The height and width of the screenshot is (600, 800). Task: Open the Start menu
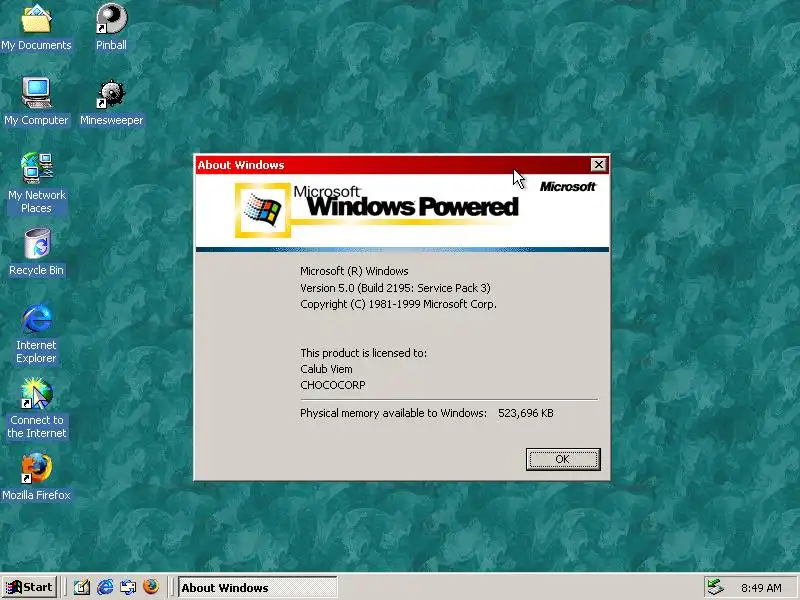coord(29,587)
